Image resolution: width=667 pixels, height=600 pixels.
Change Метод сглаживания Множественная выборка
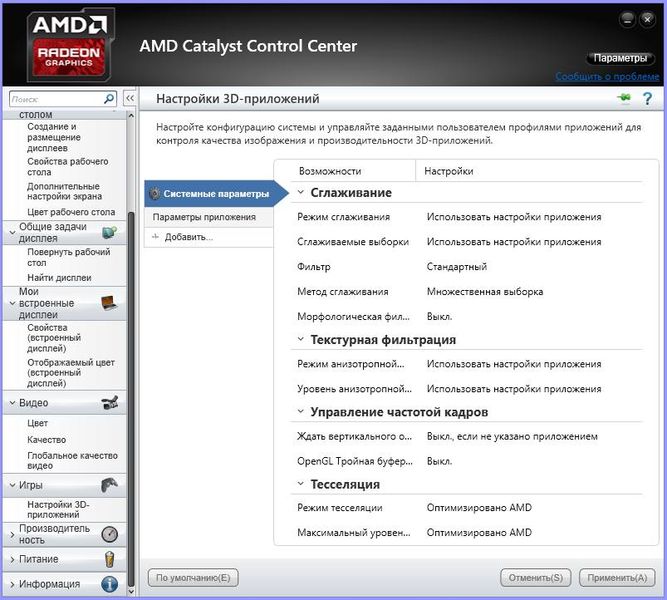click(485, 292)
